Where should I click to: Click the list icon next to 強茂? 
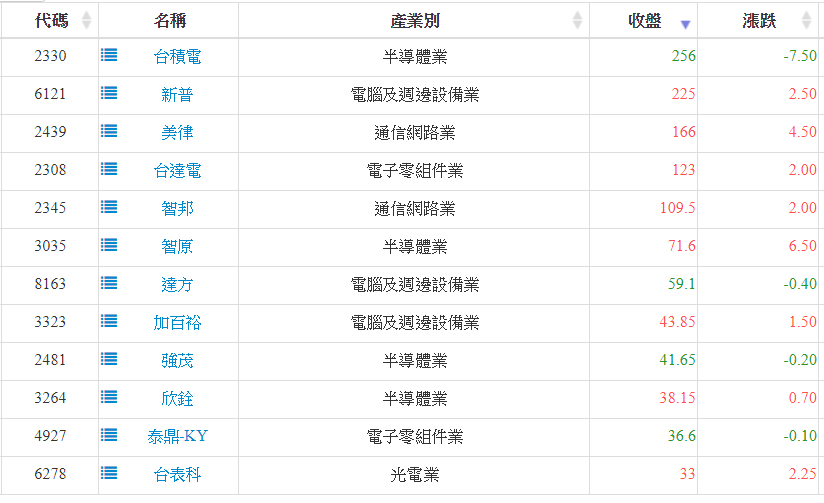click(109, 360)
